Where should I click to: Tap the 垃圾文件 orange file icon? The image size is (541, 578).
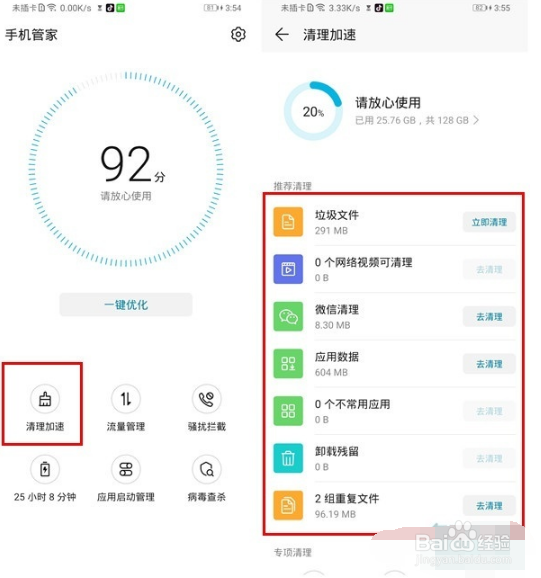[288, 222]
